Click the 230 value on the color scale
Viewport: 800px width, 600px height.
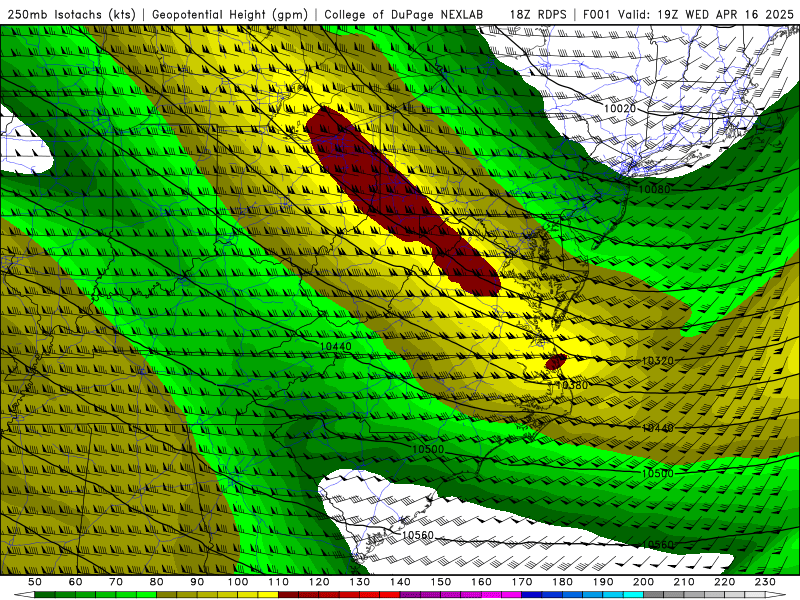coord(765,582)
